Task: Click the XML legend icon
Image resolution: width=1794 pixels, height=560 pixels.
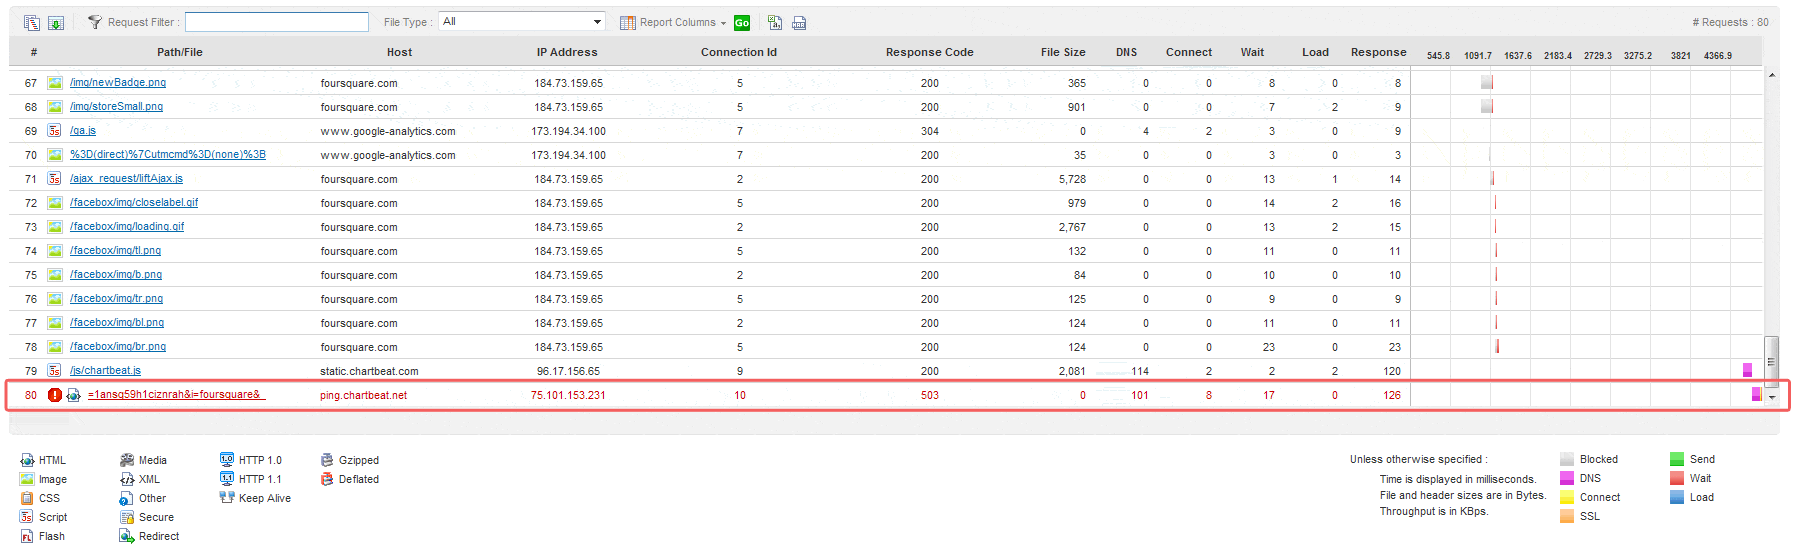Action: [x=127, y=479]
